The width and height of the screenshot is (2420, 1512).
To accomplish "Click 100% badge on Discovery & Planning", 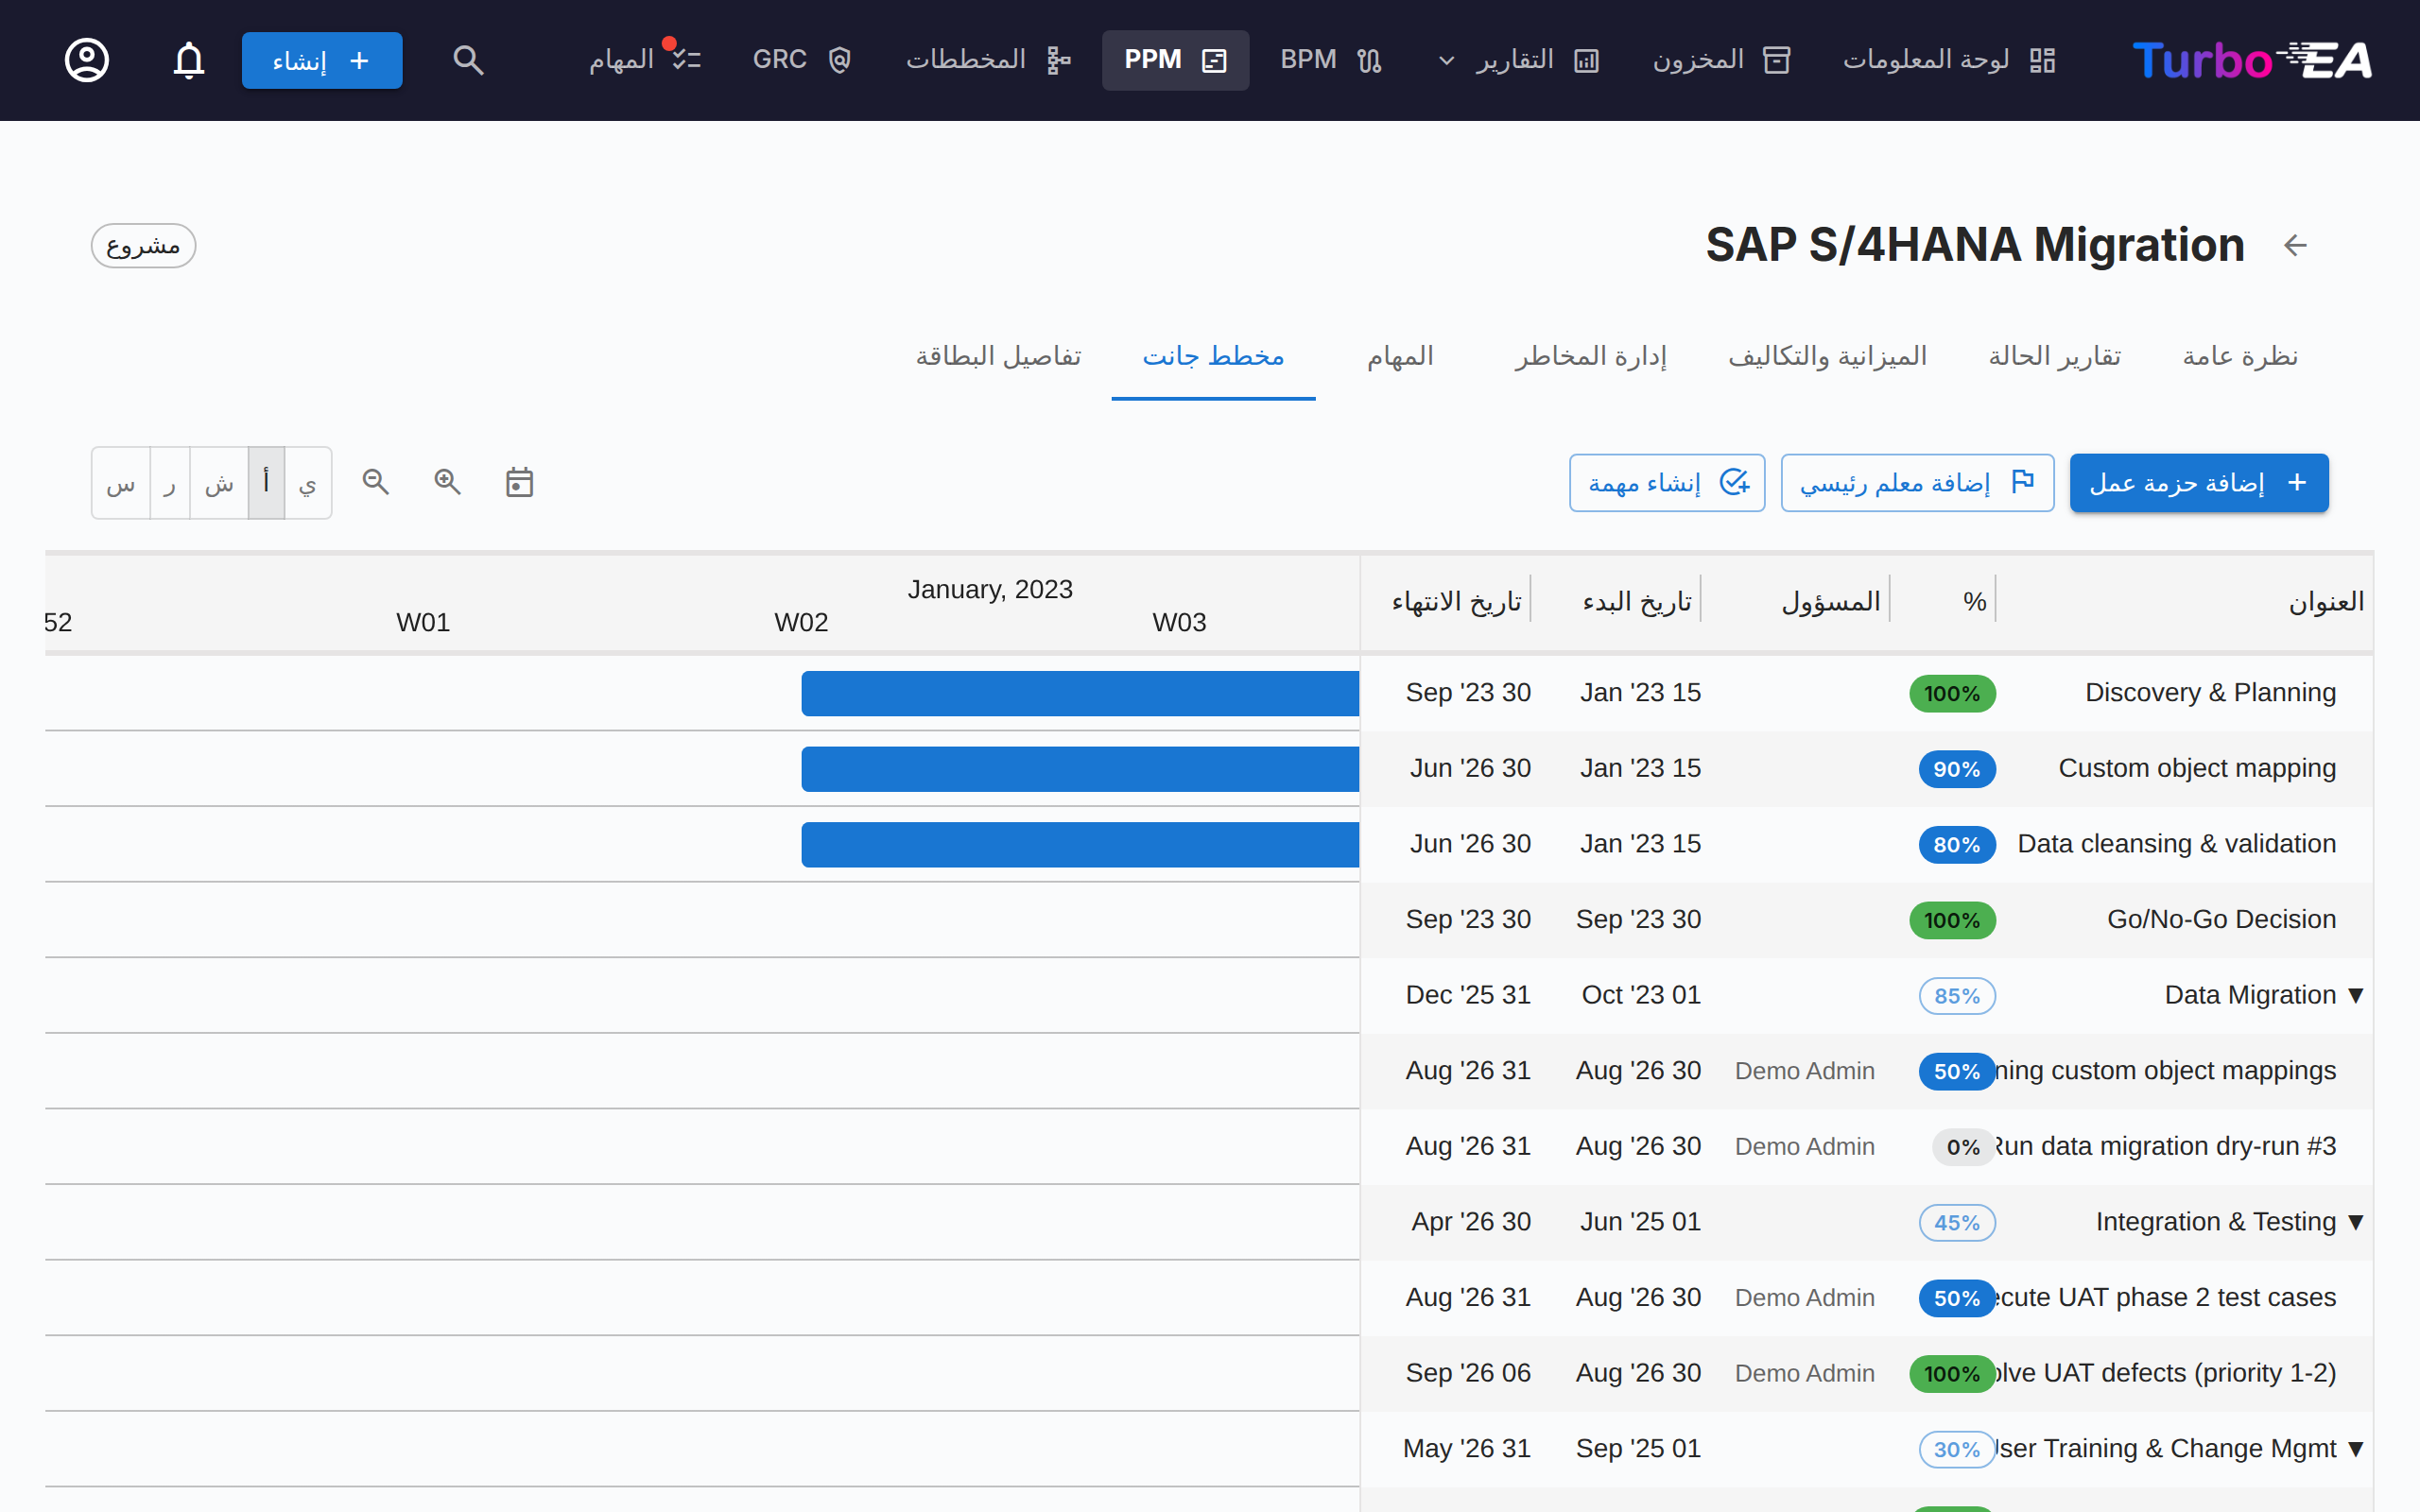I will [1952, 694].
